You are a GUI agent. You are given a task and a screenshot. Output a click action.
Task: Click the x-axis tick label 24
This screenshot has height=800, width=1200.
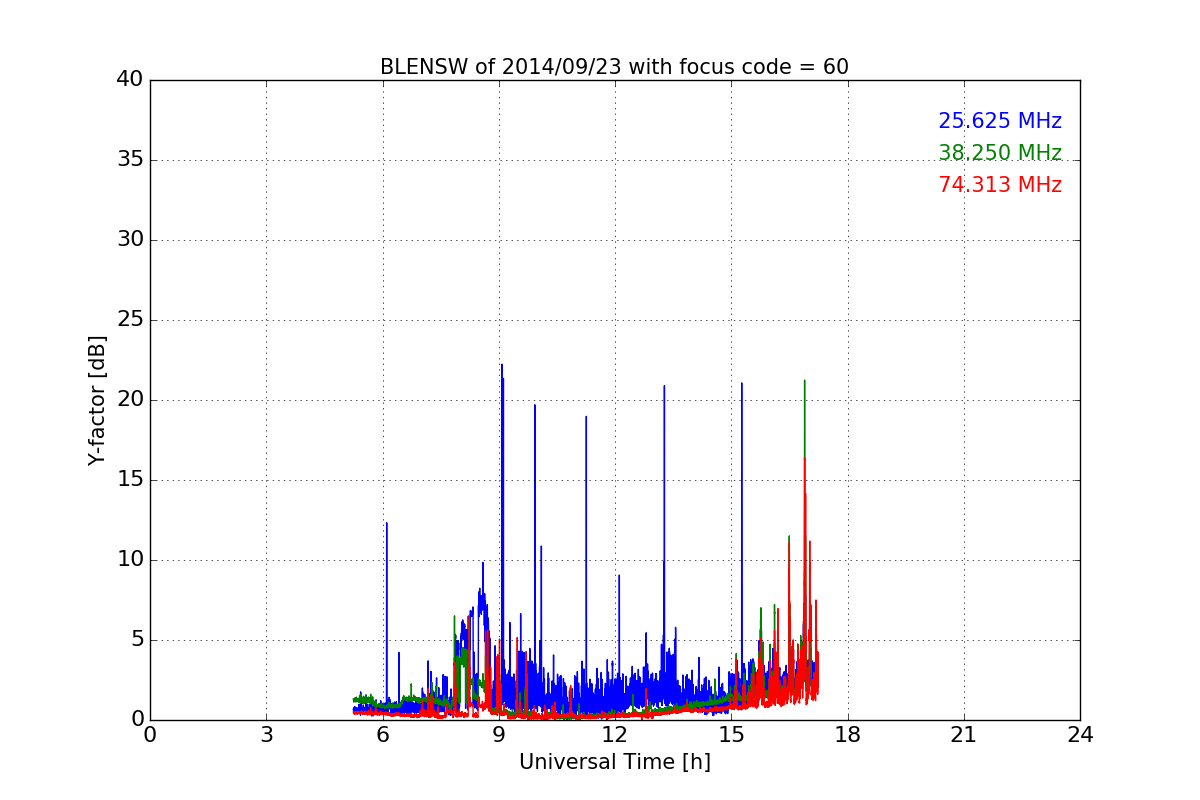(x=1080, y=735)
